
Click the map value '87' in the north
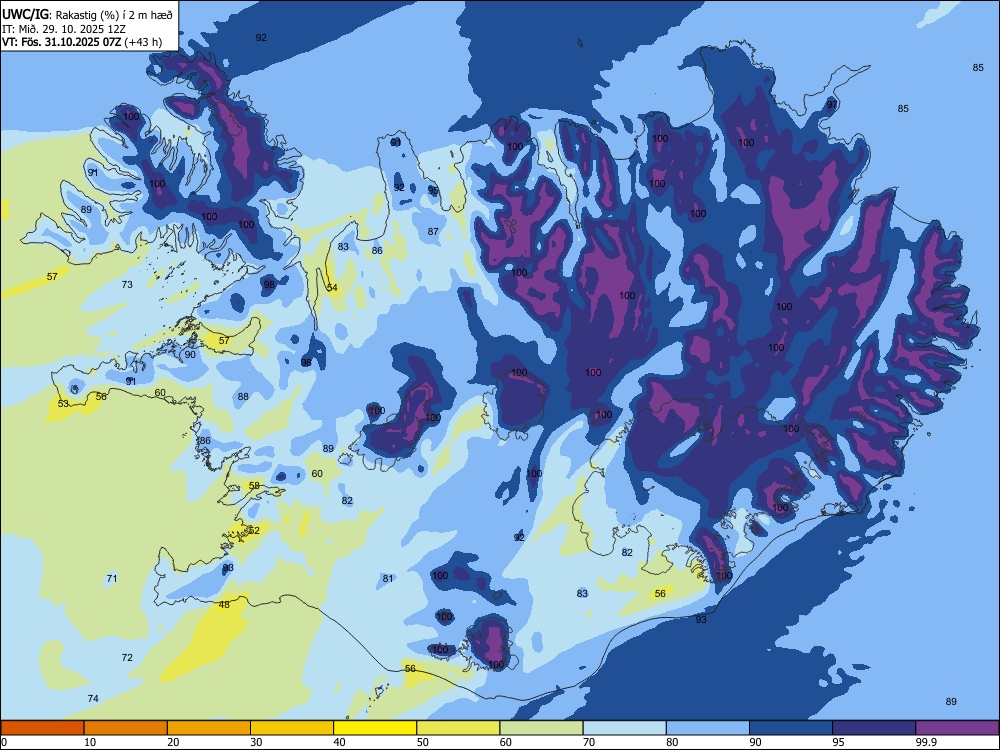click(x=433, y=232)
